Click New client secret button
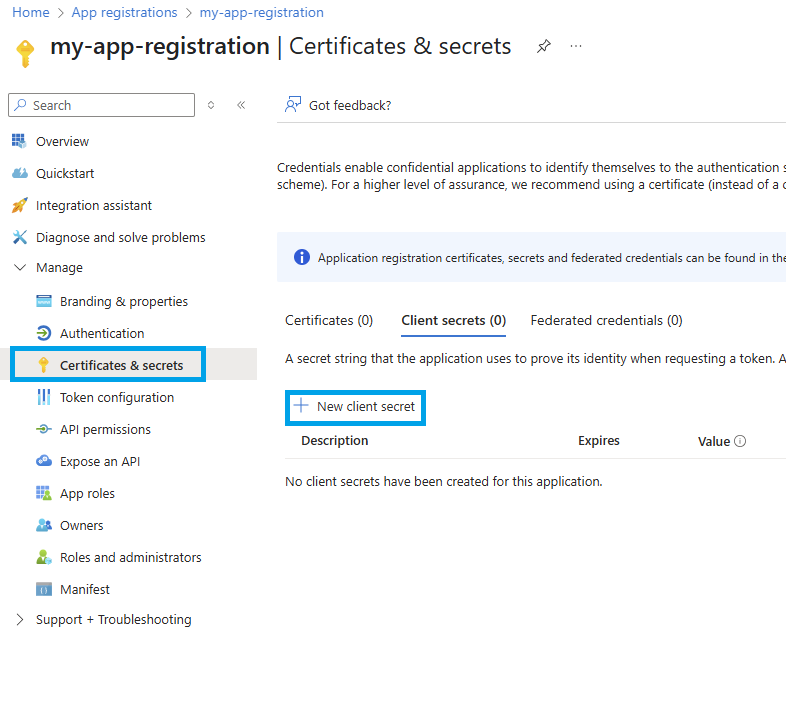 pos(355,407)
